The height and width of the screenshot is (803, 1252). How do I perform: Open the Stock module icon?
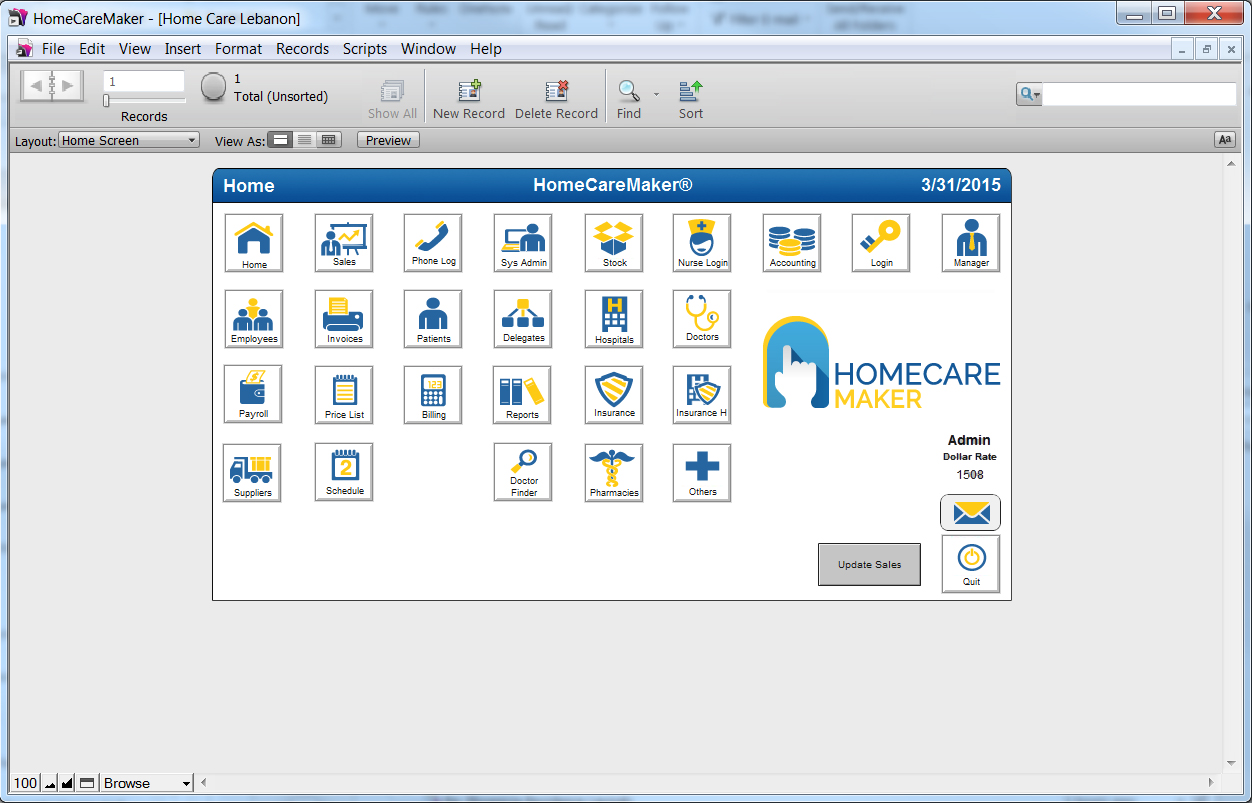(614, 243)
